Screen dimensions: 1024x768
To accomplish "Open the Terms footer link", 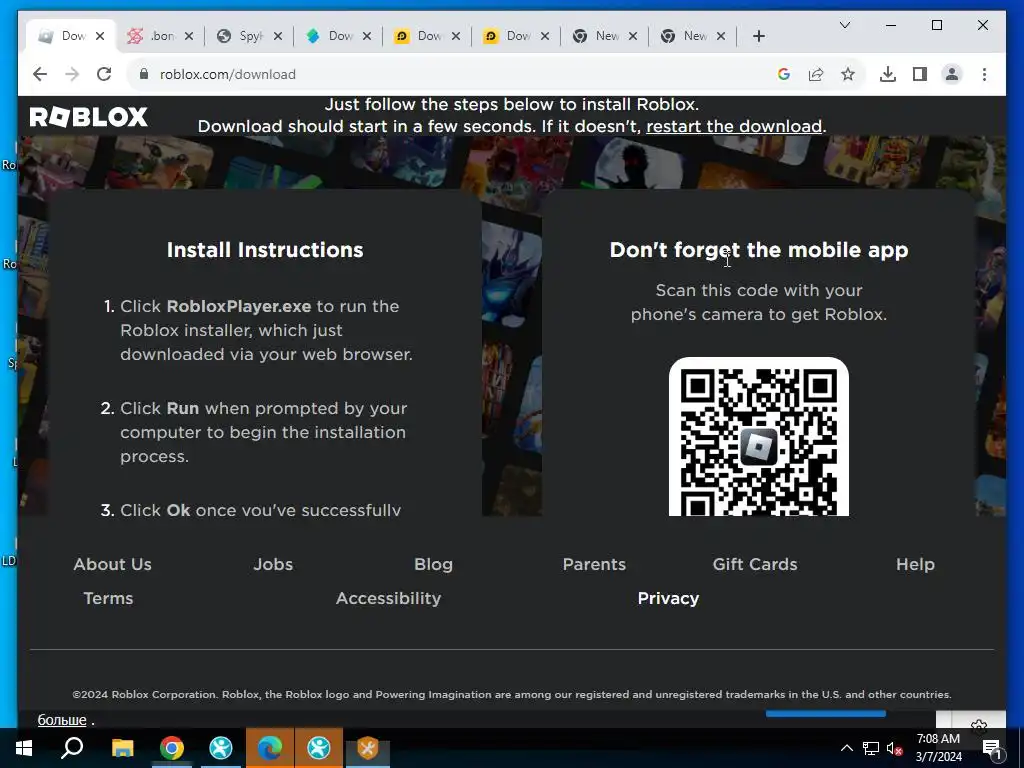I will pos(108,598).
